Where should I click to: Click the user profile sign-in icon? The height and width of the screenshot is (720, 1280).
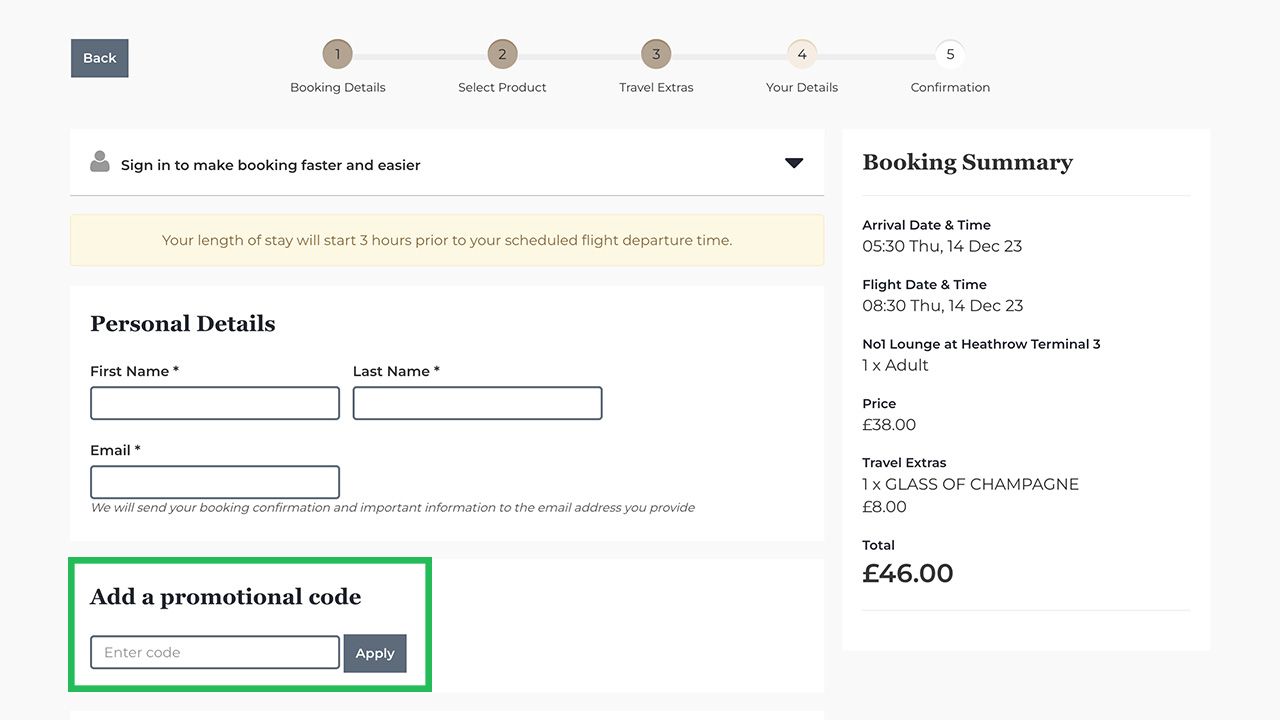click(99, 162)
